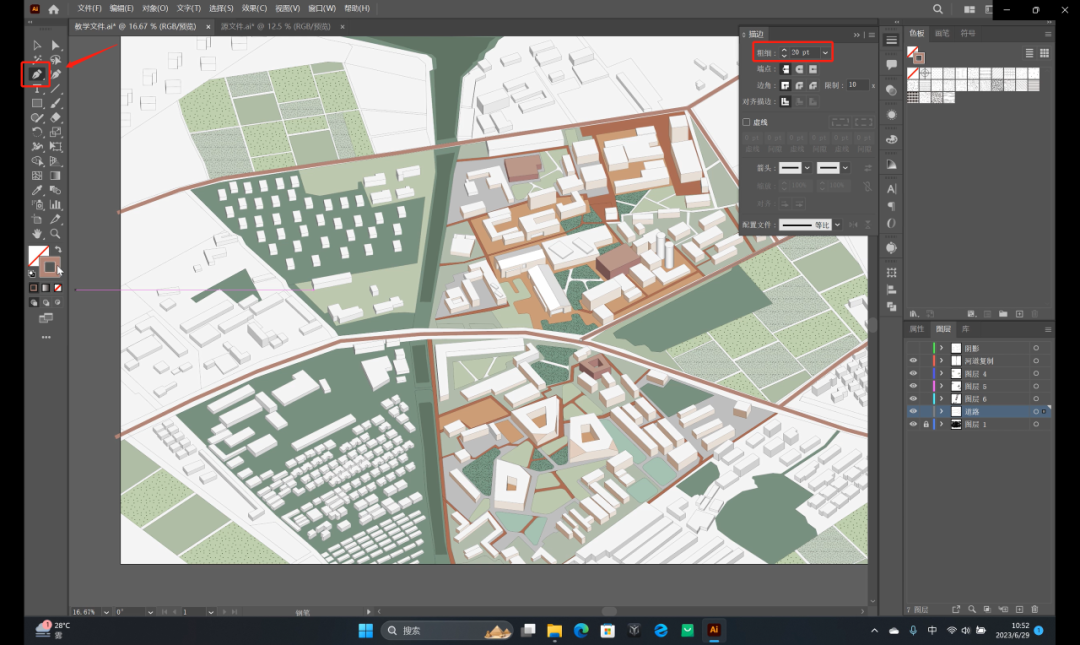
Task: Swap fill and stroke colors
Action: 59,249
